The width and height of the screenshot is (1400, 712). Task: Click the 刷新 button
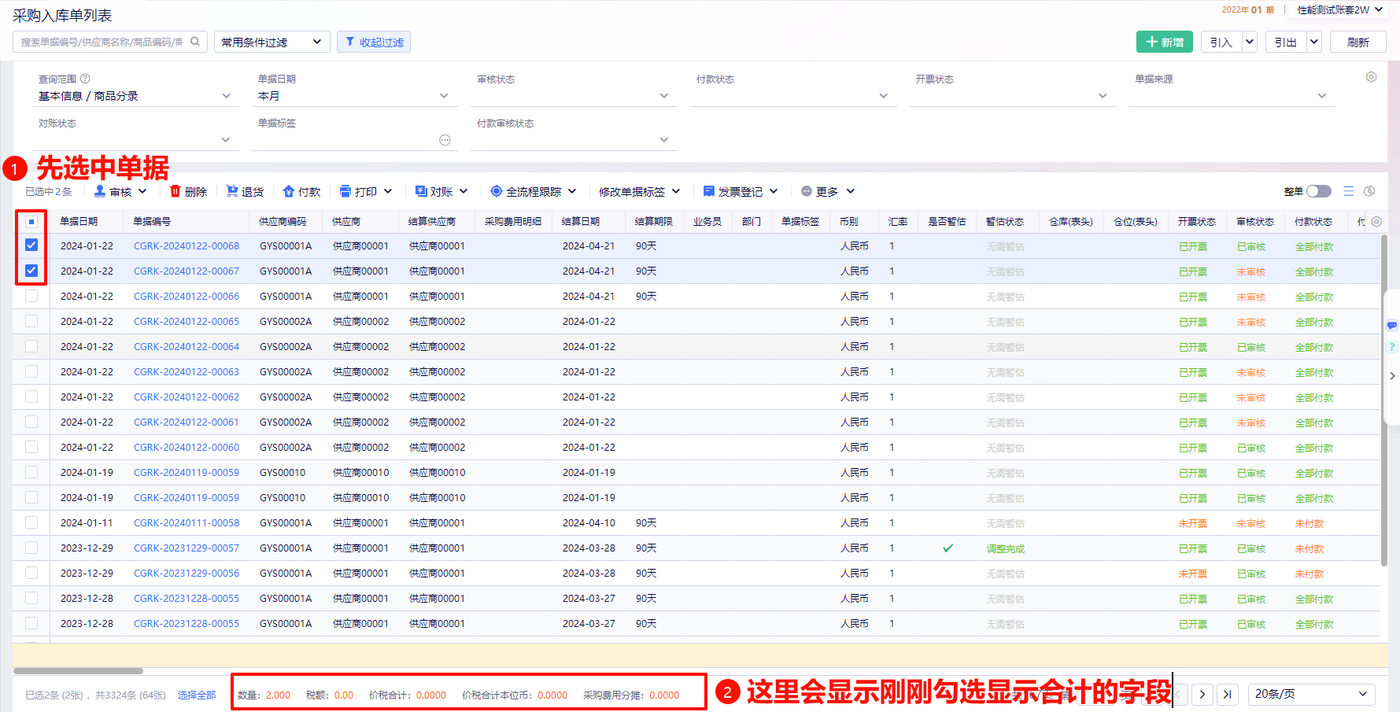pos(1358,42)
